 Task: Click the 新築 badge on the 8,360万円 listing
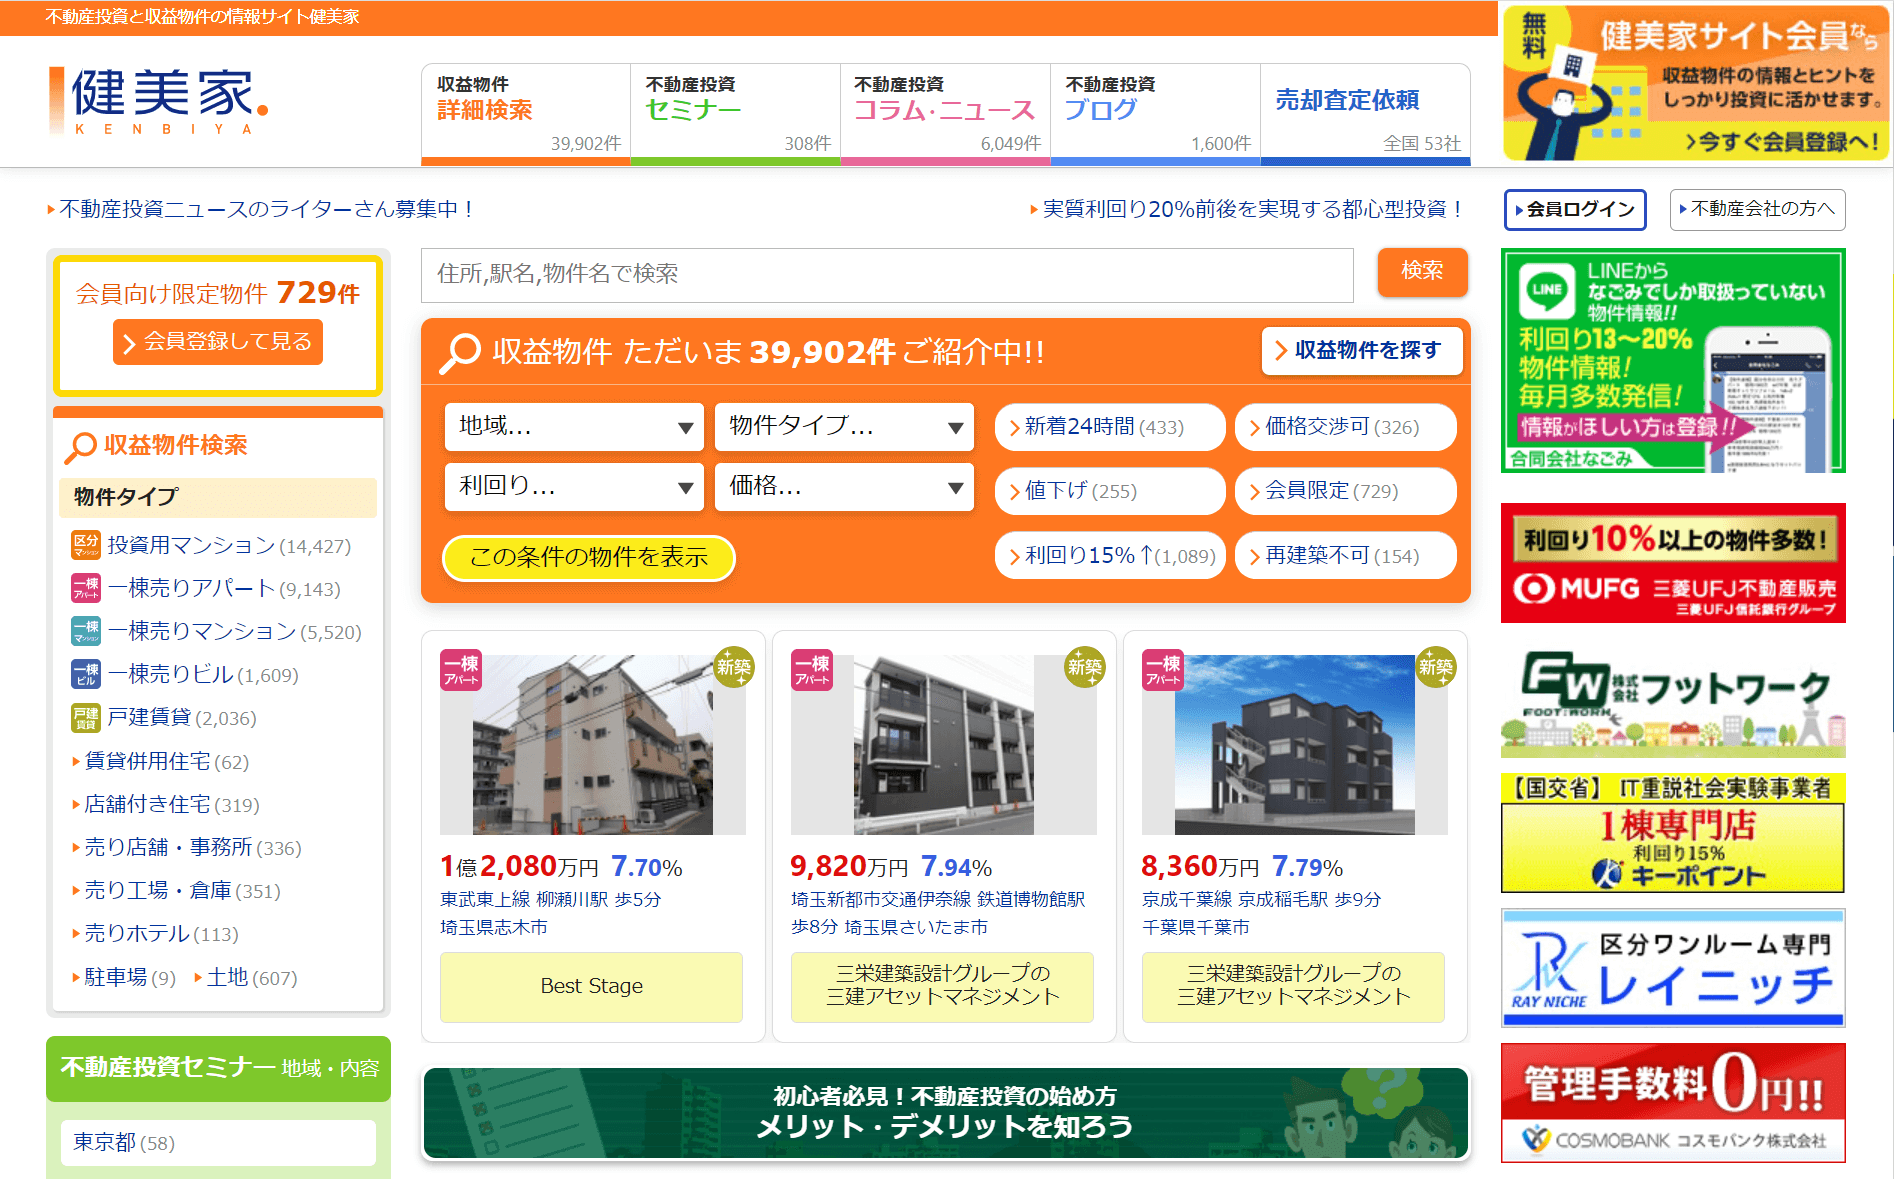[1435, 667]
